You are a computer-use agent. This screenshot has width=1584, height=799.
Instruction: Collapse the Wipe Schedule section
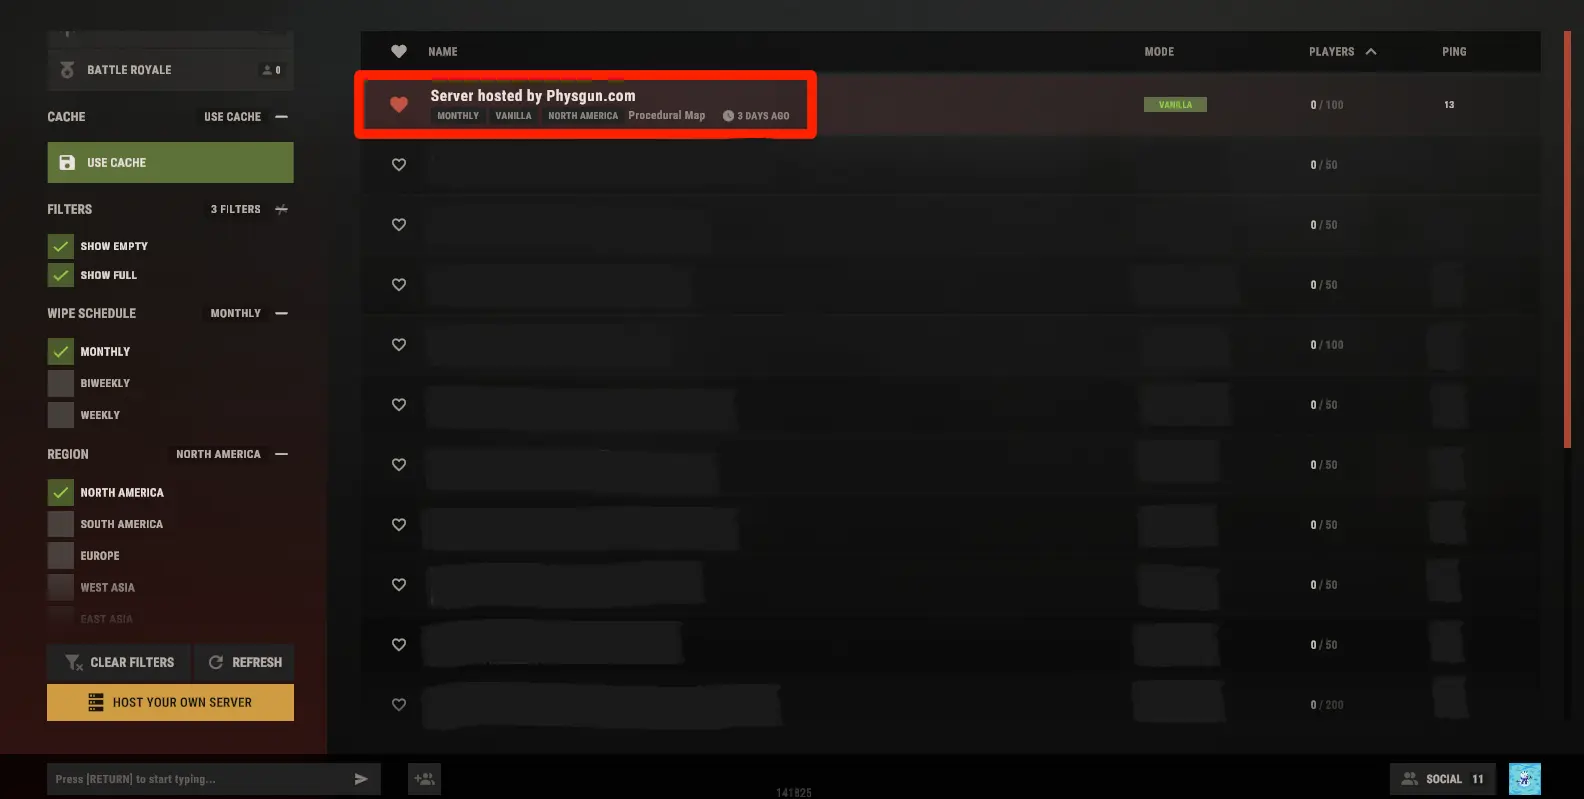coord(282,313)
